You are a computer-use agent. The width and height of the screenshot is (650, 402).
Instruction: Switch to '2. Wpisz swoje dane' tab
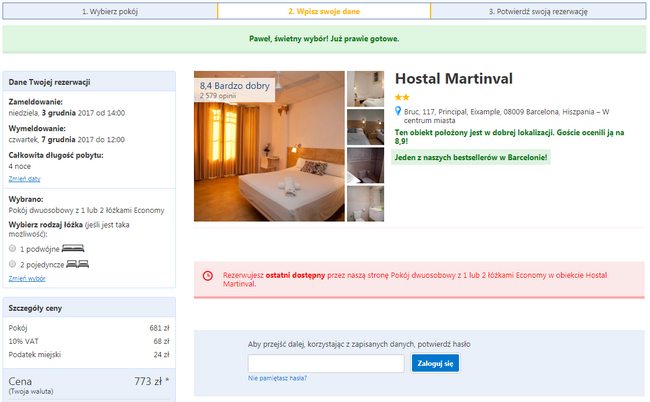(324, 11)
